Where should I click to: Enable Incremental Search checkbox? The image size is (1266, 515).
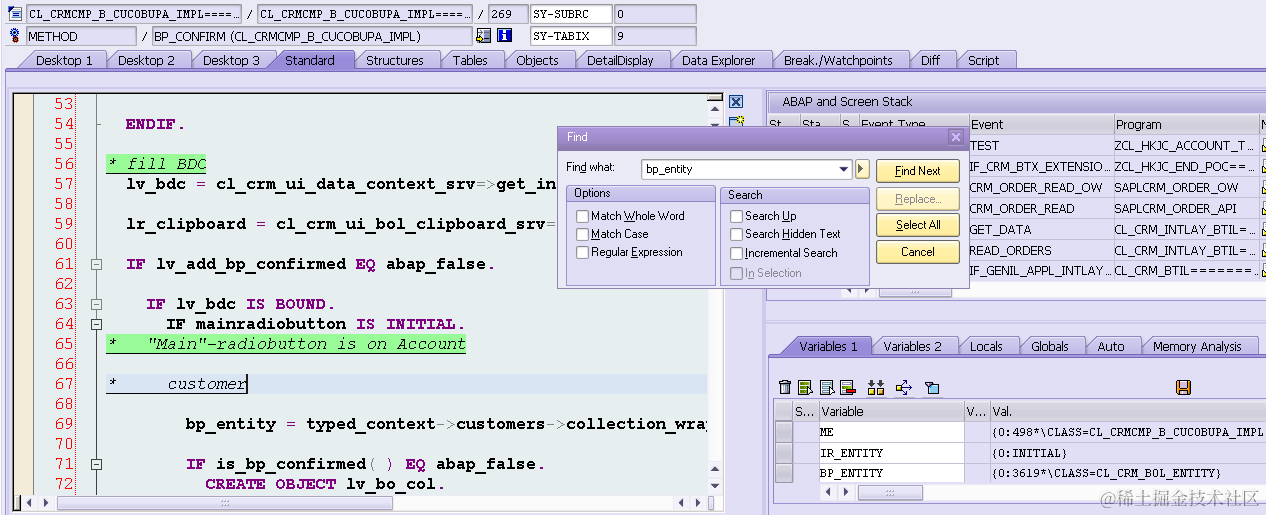737,253
